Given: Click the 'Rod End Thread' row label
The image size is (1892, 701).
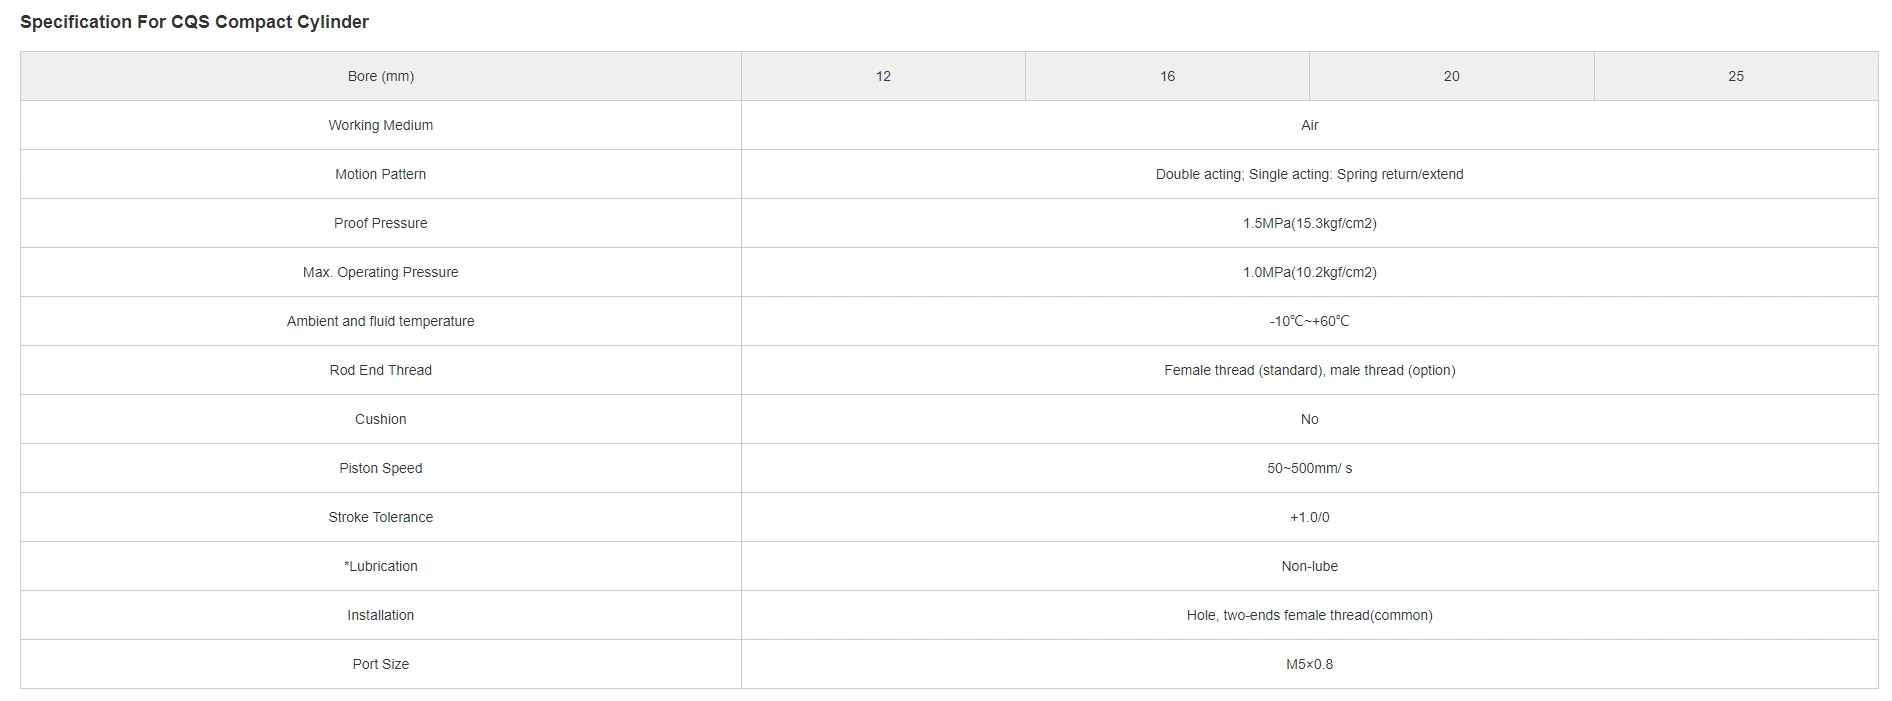Looking at the screenshot, I should 380,370.
